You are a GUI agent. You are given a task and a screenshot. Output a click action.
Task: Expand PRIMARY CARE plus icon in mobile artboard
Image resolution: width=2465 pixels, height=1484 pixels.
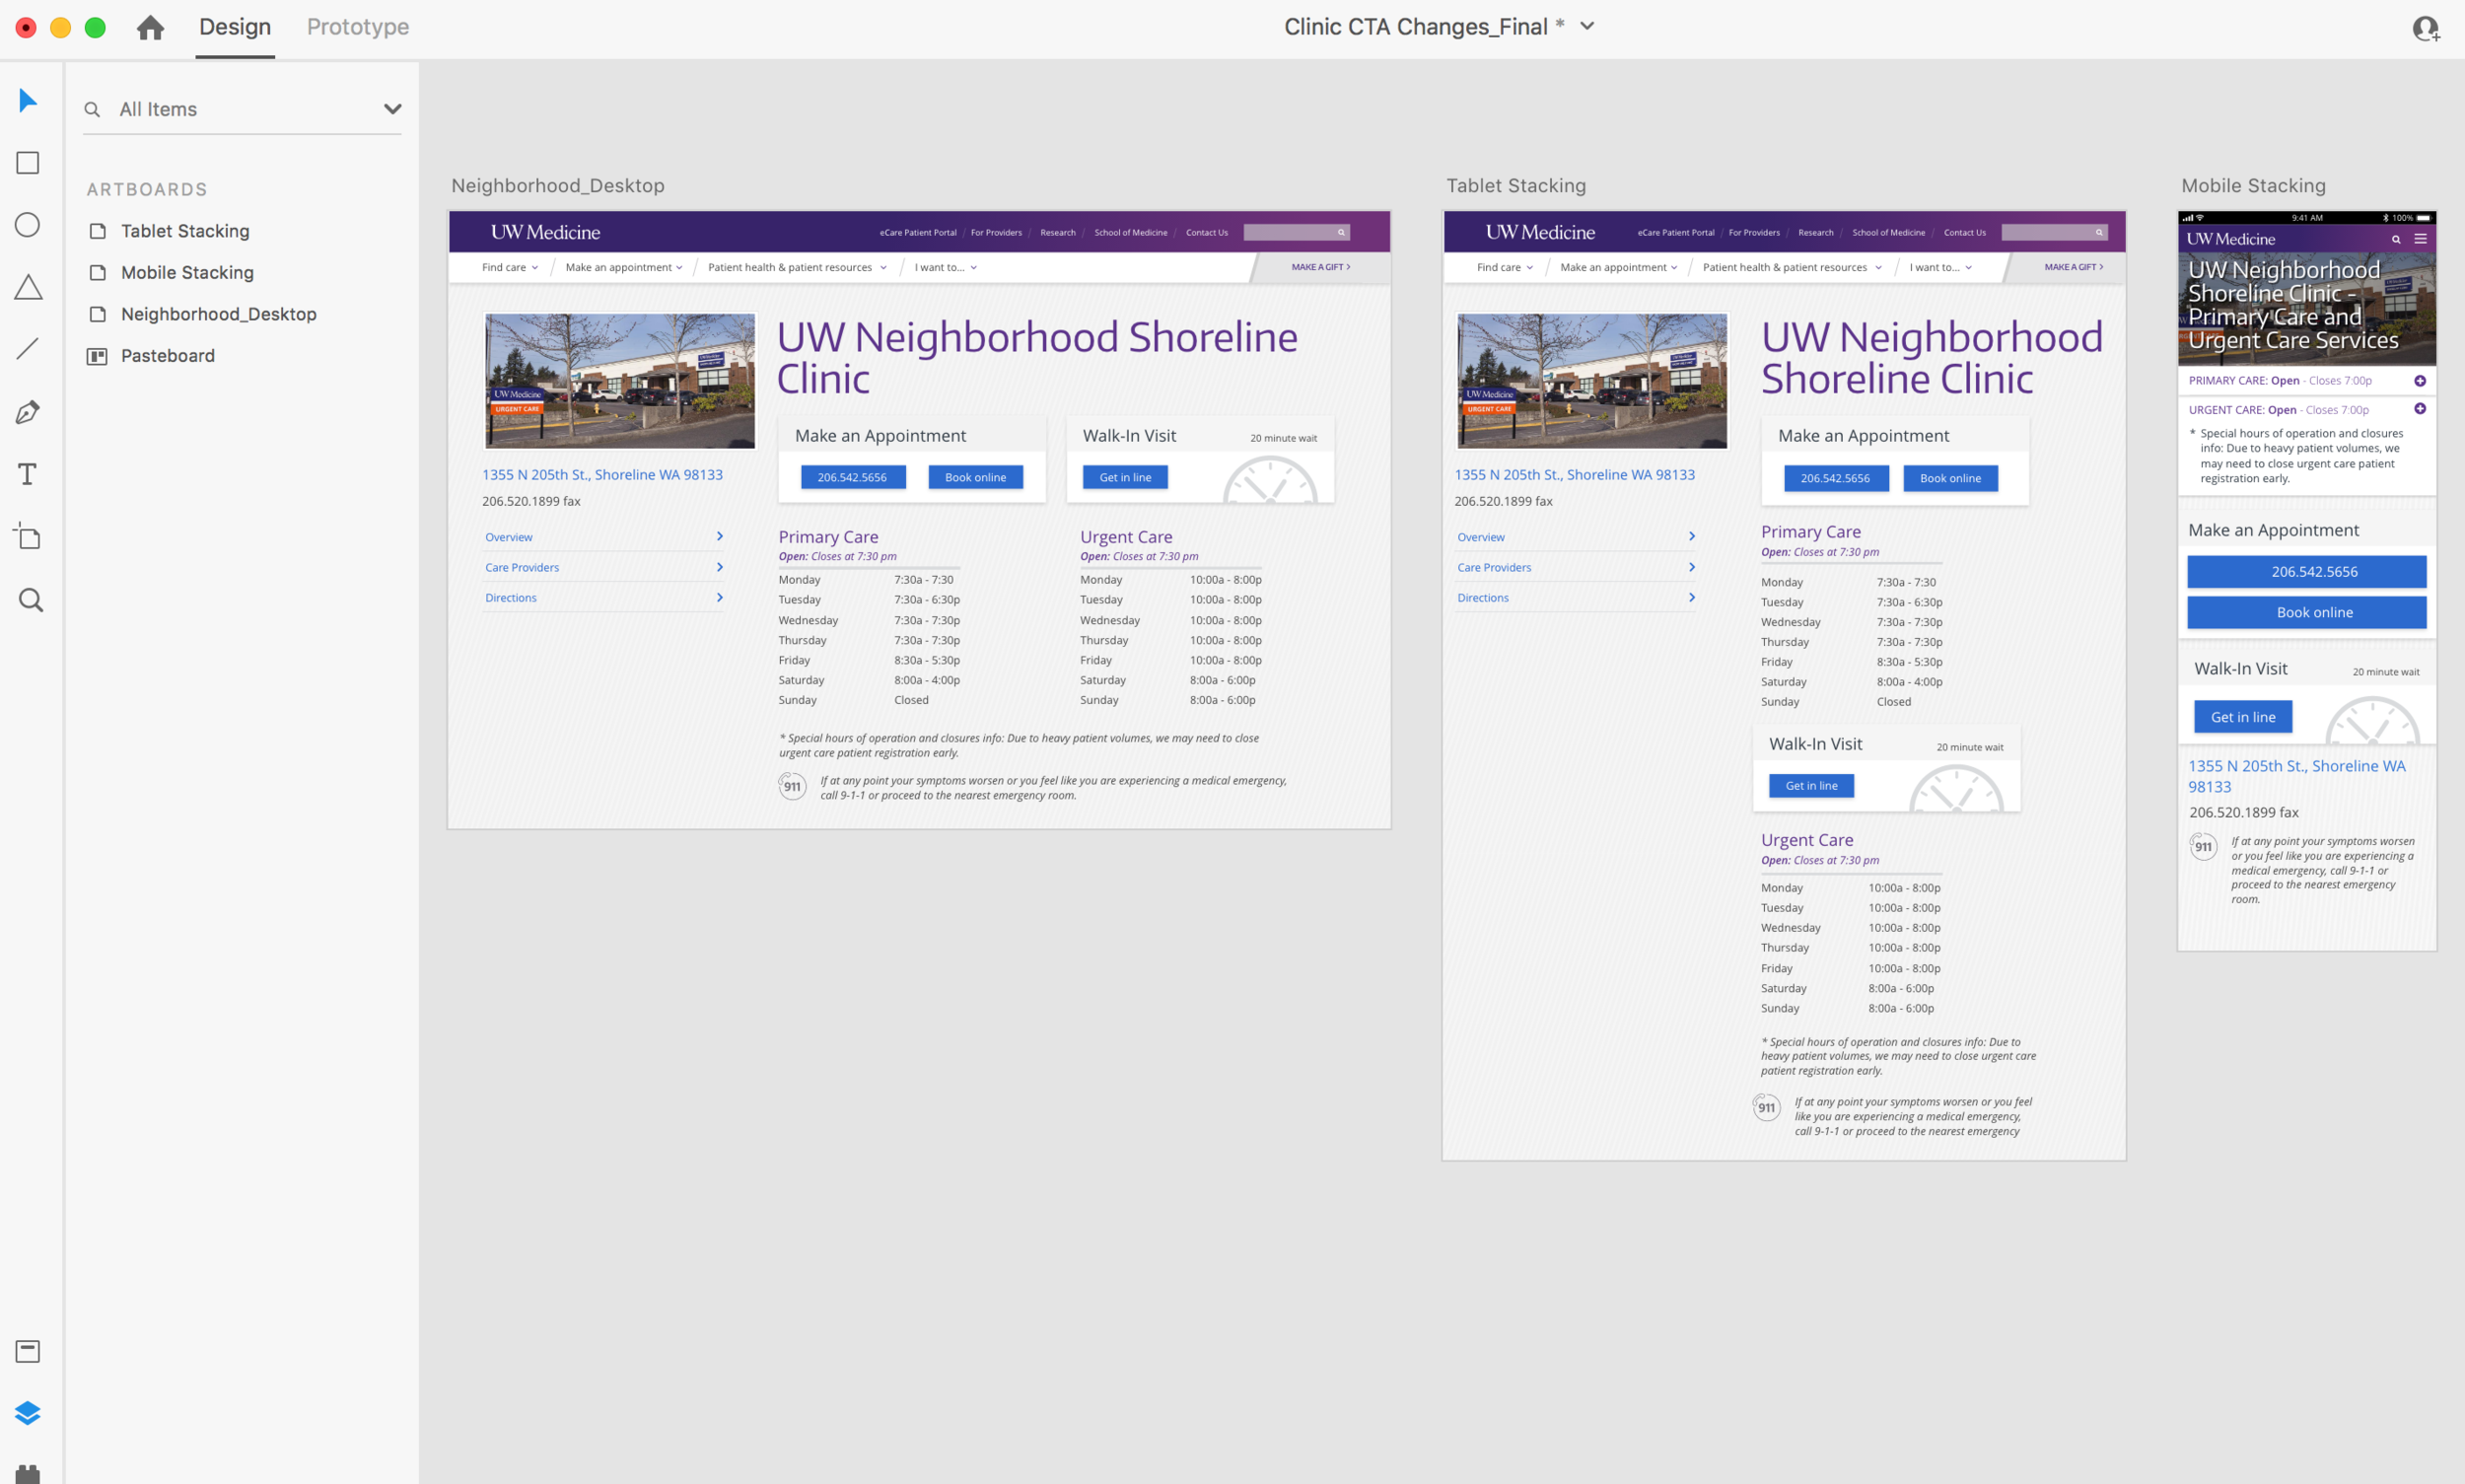[x=2419, y=381]
